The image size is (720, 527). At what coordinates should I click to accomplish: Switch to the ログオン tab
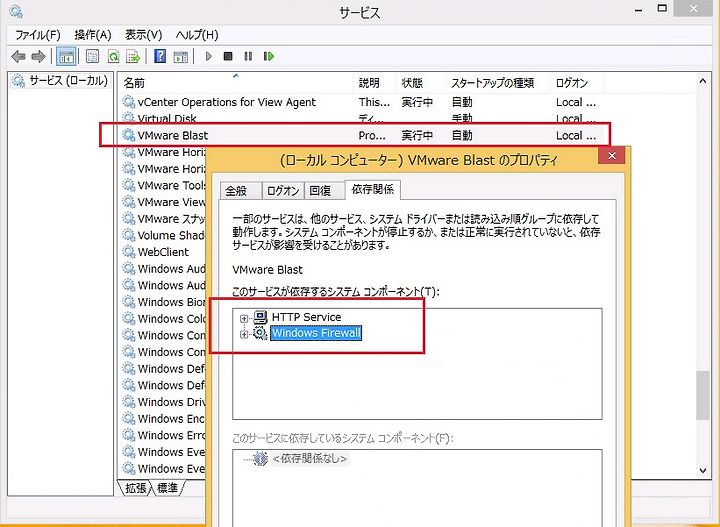click(283, 191)
